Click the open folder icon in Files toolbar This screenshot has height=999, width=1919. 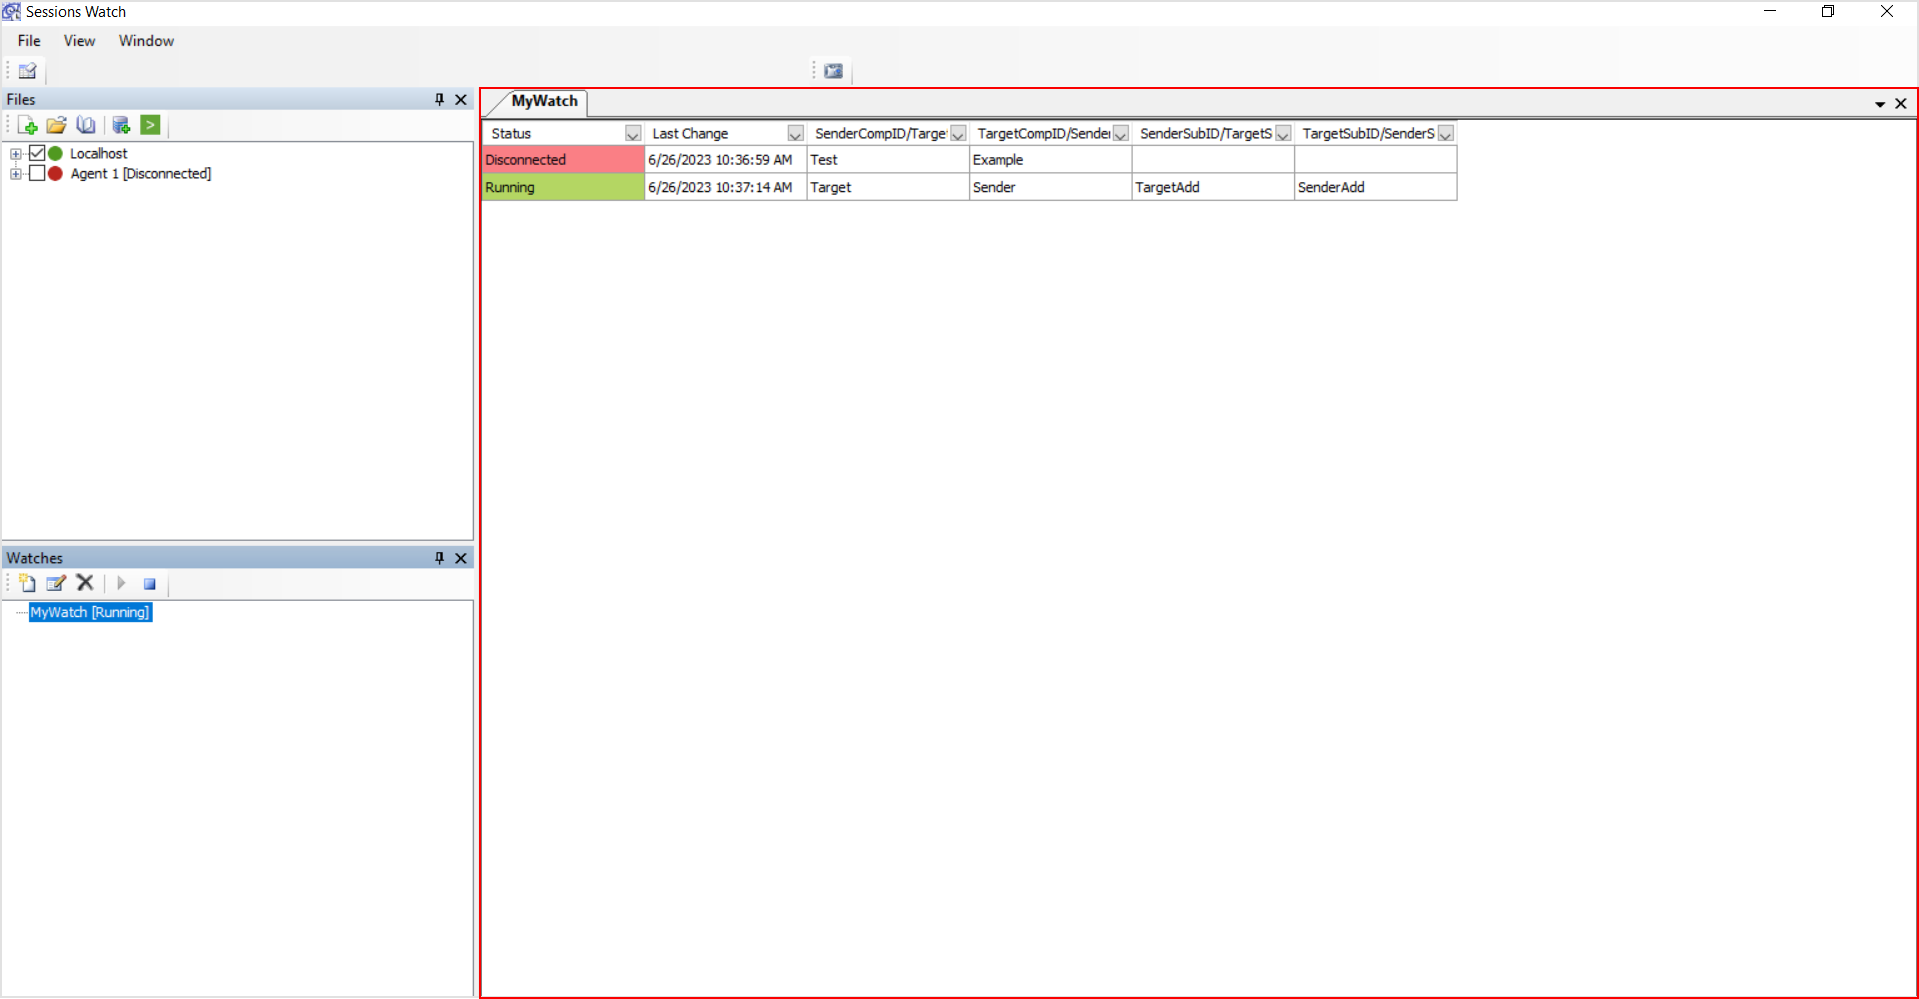coord(56,126)
